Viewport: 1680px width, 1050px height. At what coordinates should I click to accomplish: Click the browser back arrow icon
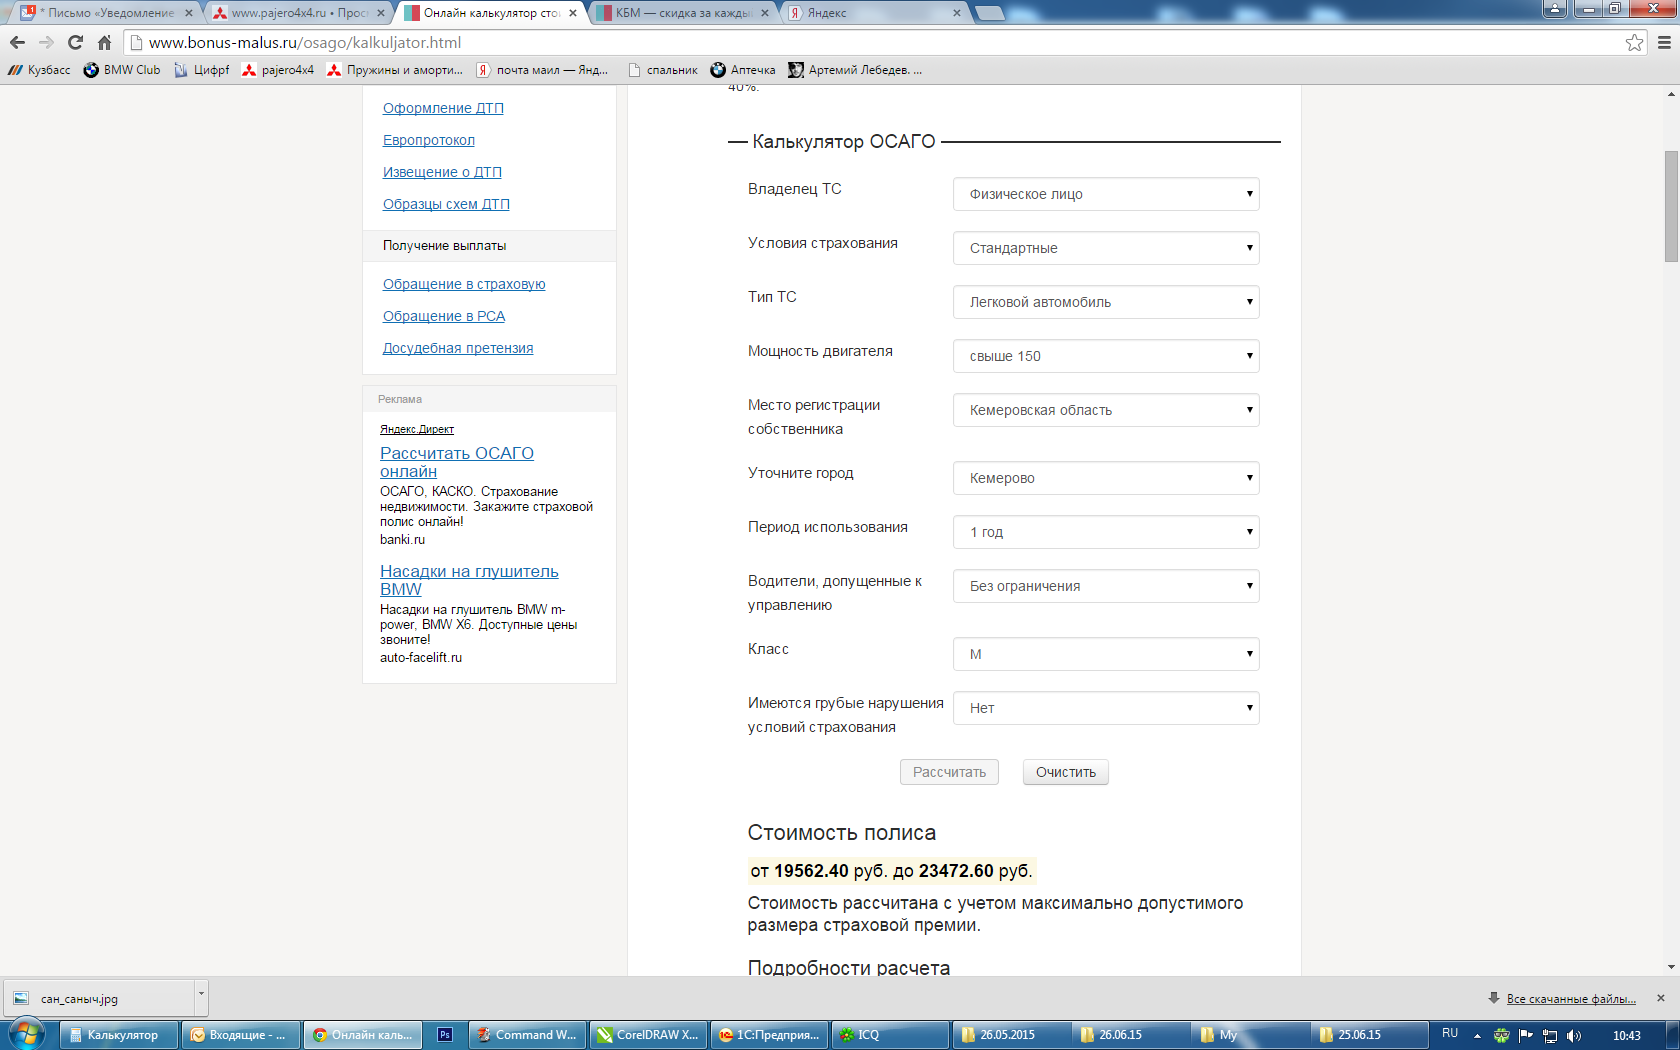[17, 42]
